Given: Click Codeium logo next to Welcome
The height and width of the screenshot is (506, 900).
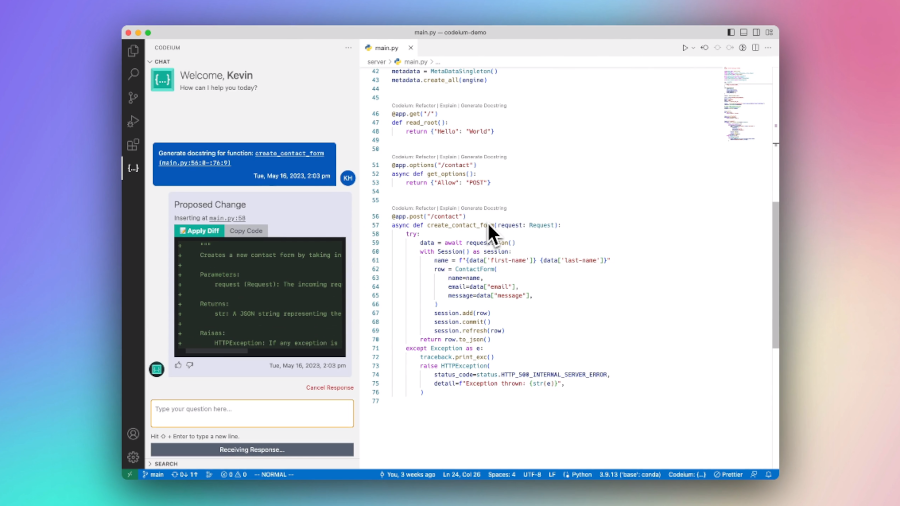Looking at the screenshot, I should pyautogui.click(x=162, y=80).
